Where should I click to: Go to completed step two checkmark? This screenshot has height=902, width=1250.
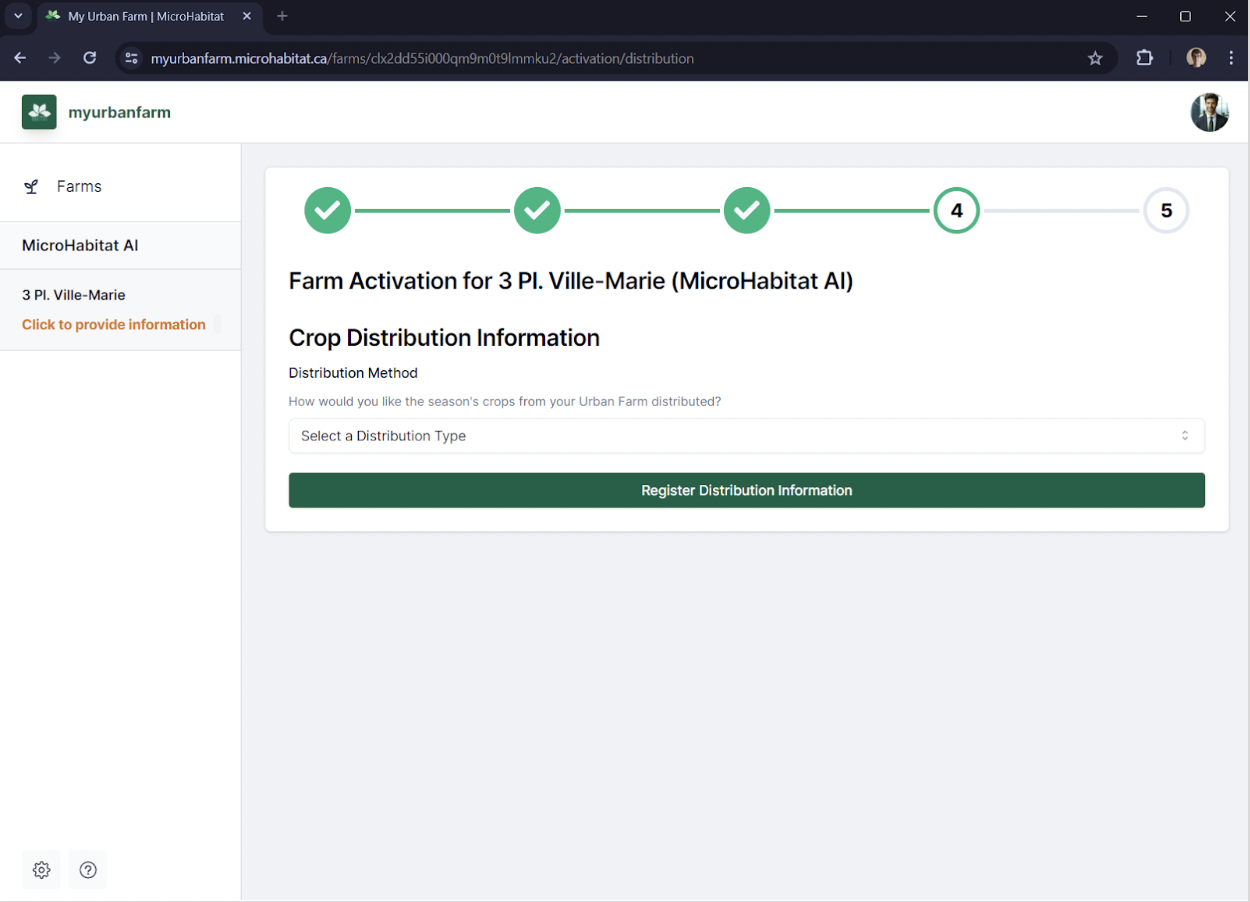pos(538,211)
